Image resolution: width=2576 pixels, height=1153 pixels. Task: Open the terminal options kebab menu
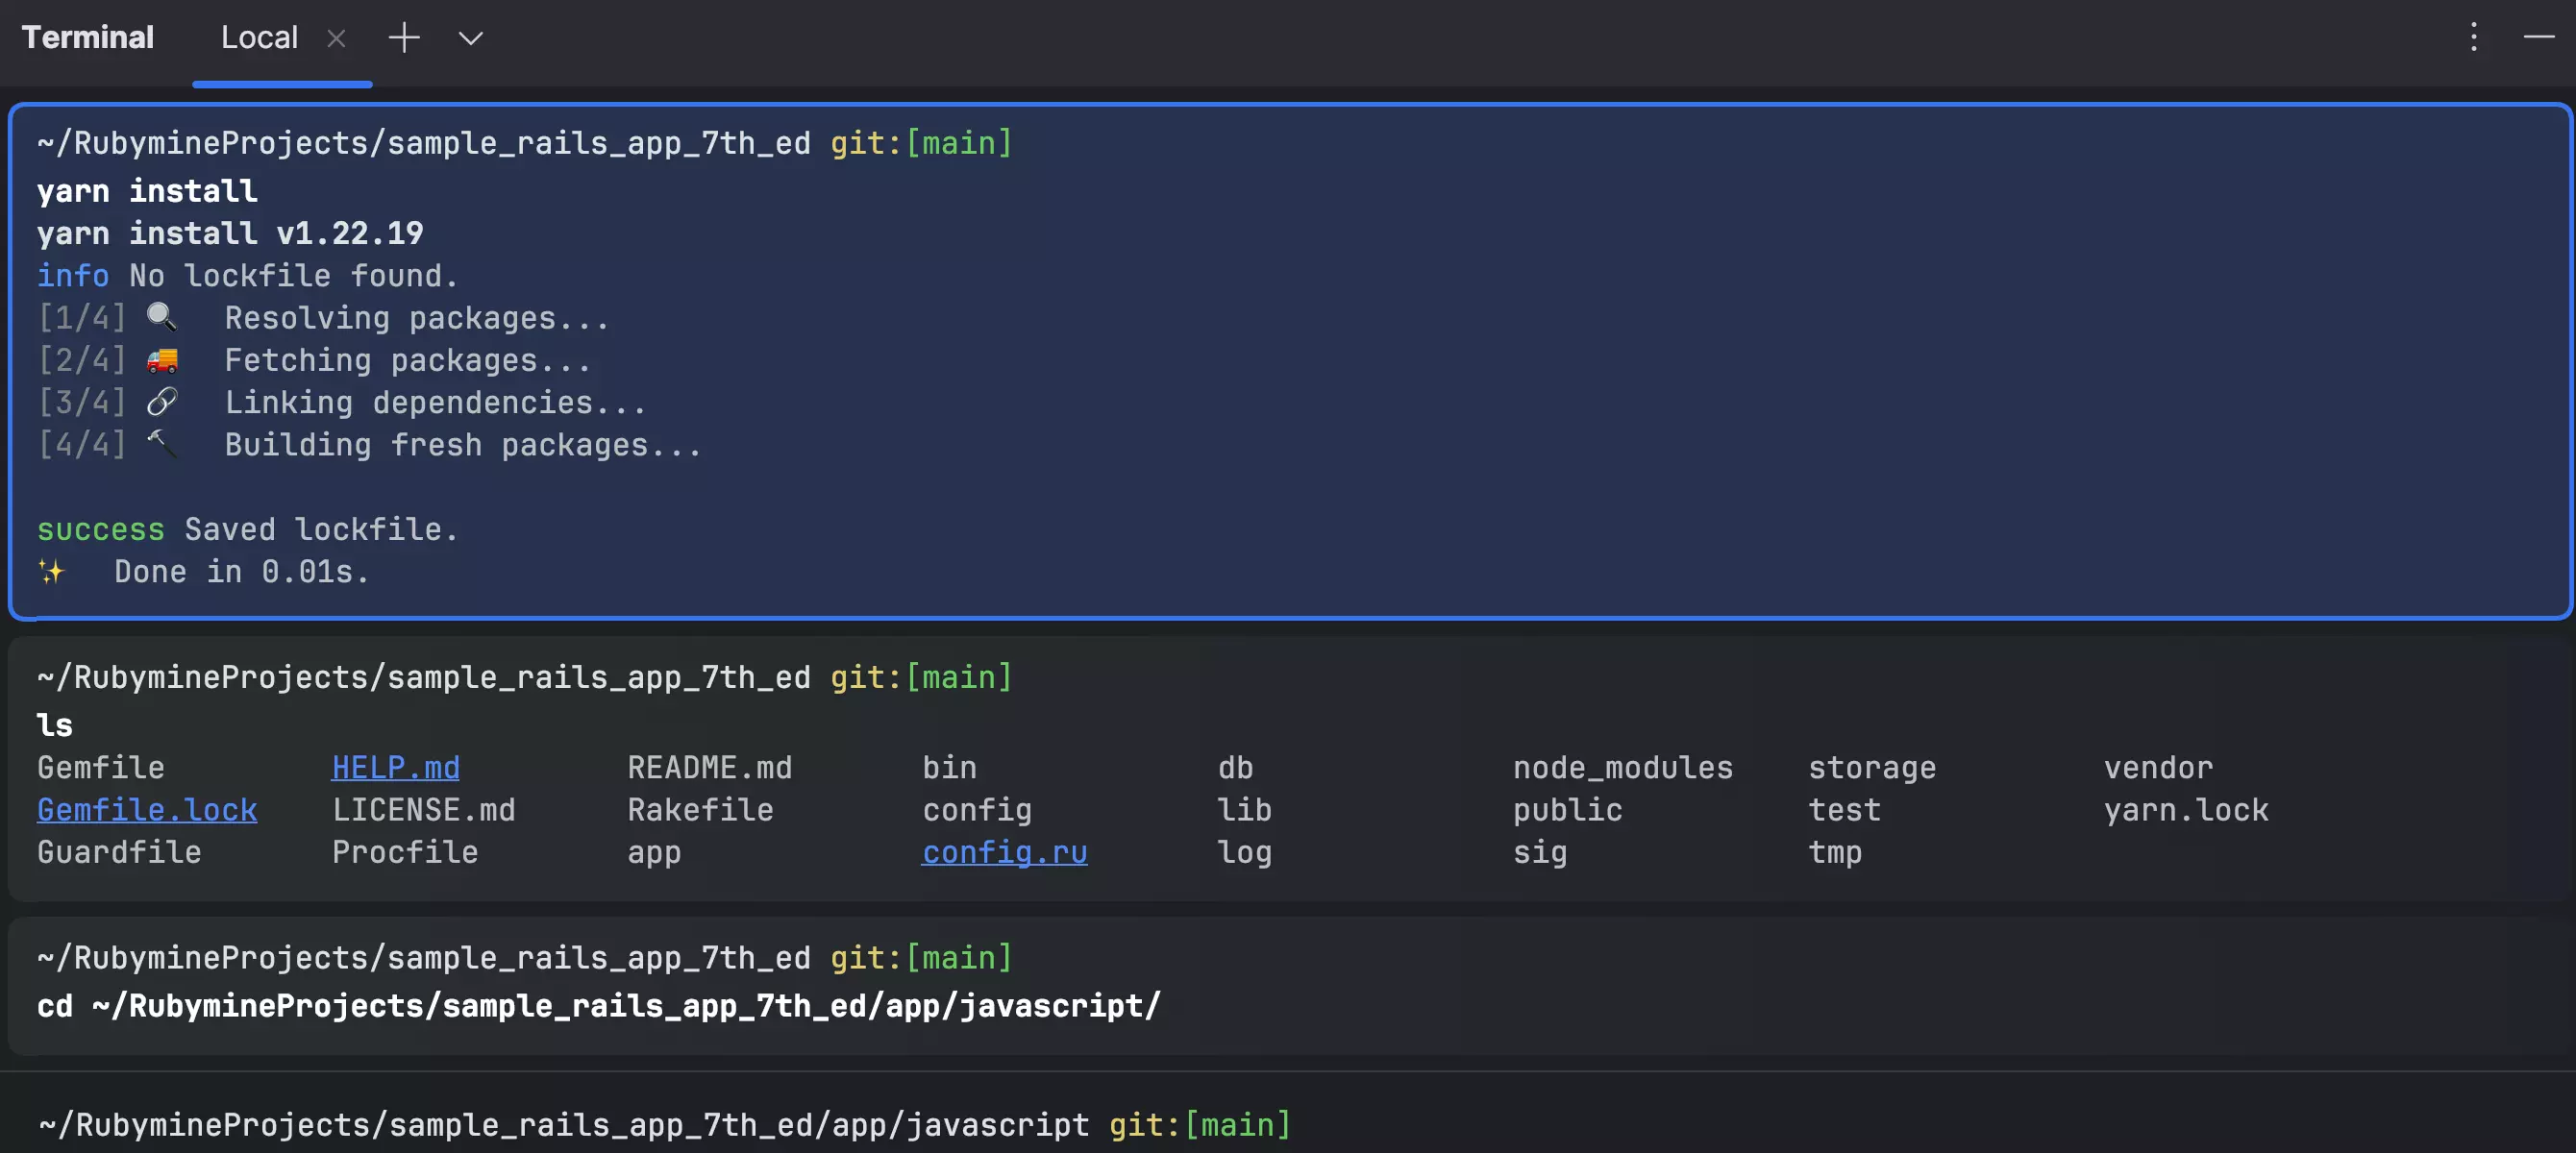coord(2473,37)
